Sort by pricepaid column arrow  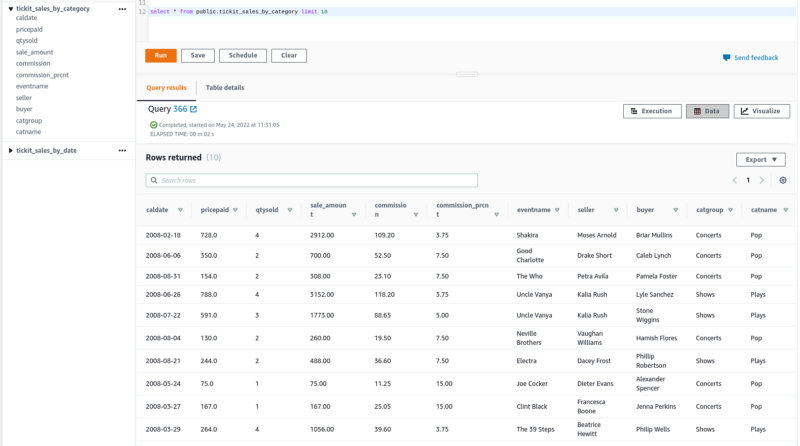point(235,210)
